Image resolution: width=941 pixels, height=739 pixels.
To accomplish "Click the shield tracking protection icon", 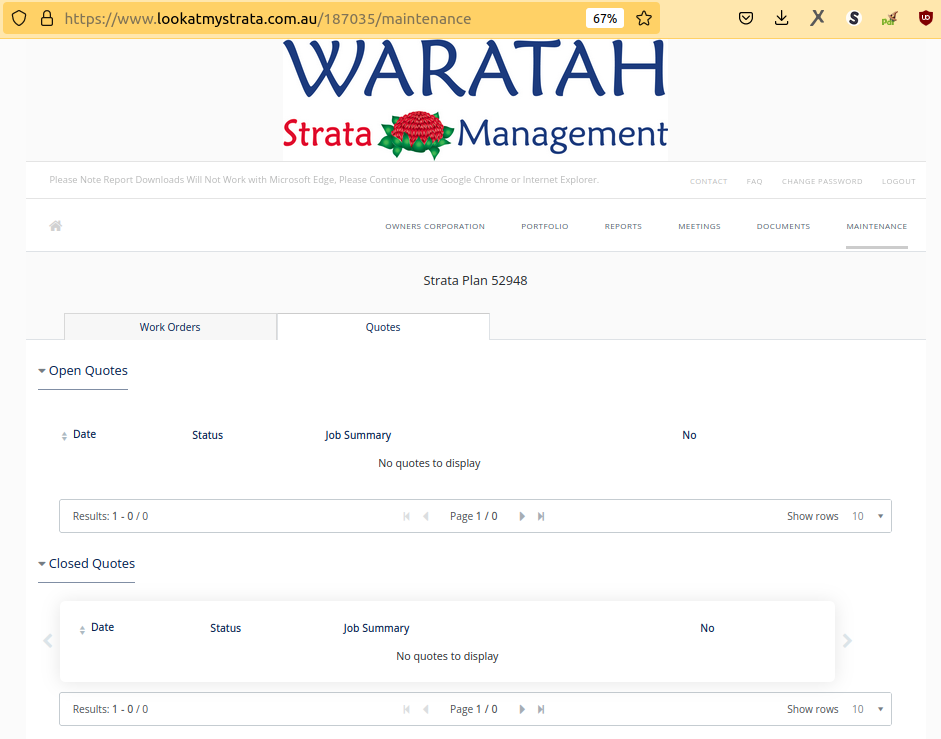I will [x=19, y=18].
